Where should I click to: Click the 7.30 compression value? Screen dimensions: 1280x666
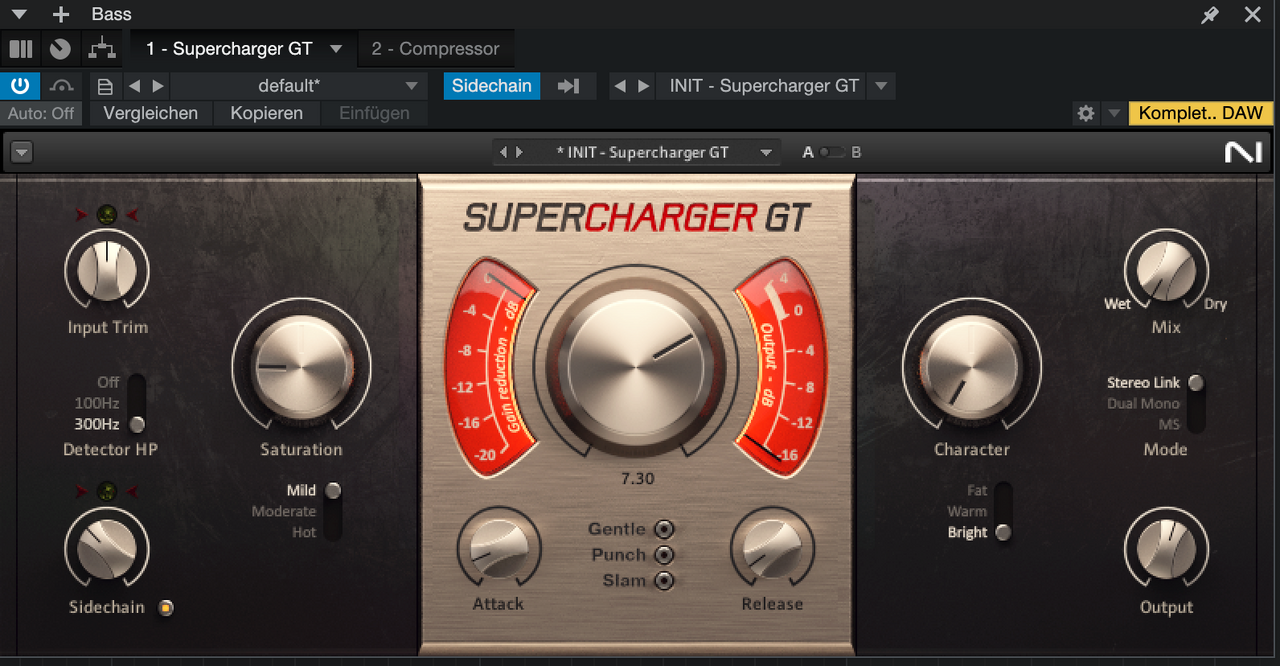pos(637,479)
